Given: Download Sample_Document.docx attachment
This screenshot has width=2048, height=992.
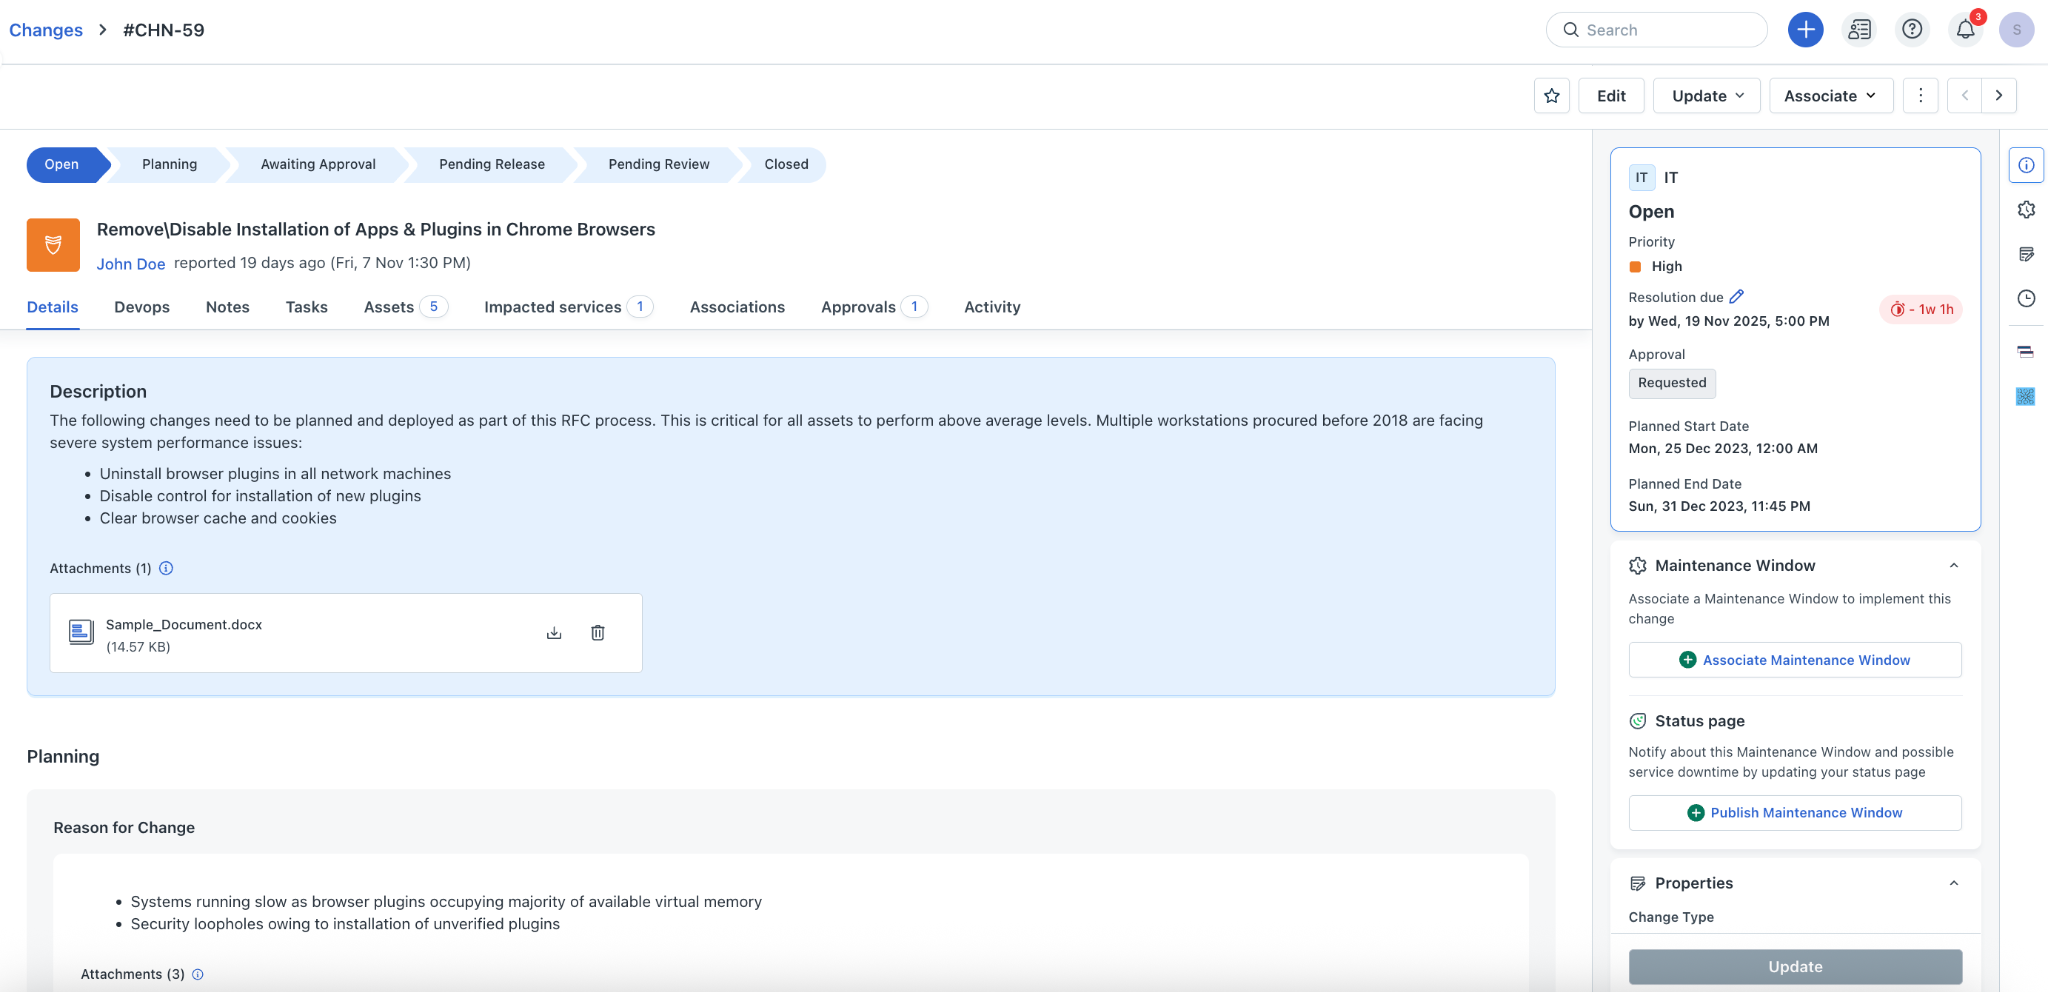Looking at the screenshot, I should 554,633.
